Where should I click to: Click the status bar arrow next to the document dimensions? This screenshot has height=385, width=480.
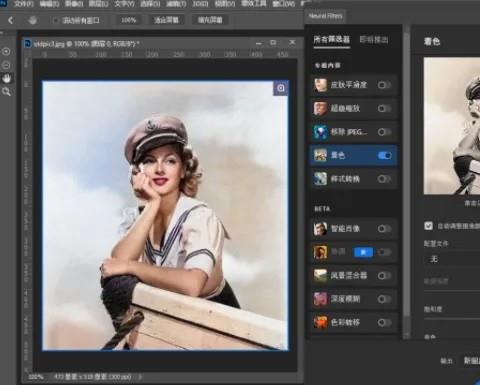[x=140, y=377]
